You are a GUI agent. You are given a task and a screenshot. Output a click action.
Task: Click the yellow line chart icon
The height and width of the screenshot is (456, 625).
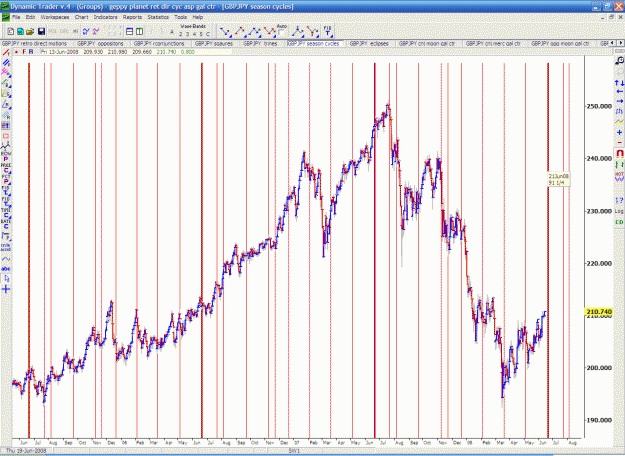click(619, 121)
